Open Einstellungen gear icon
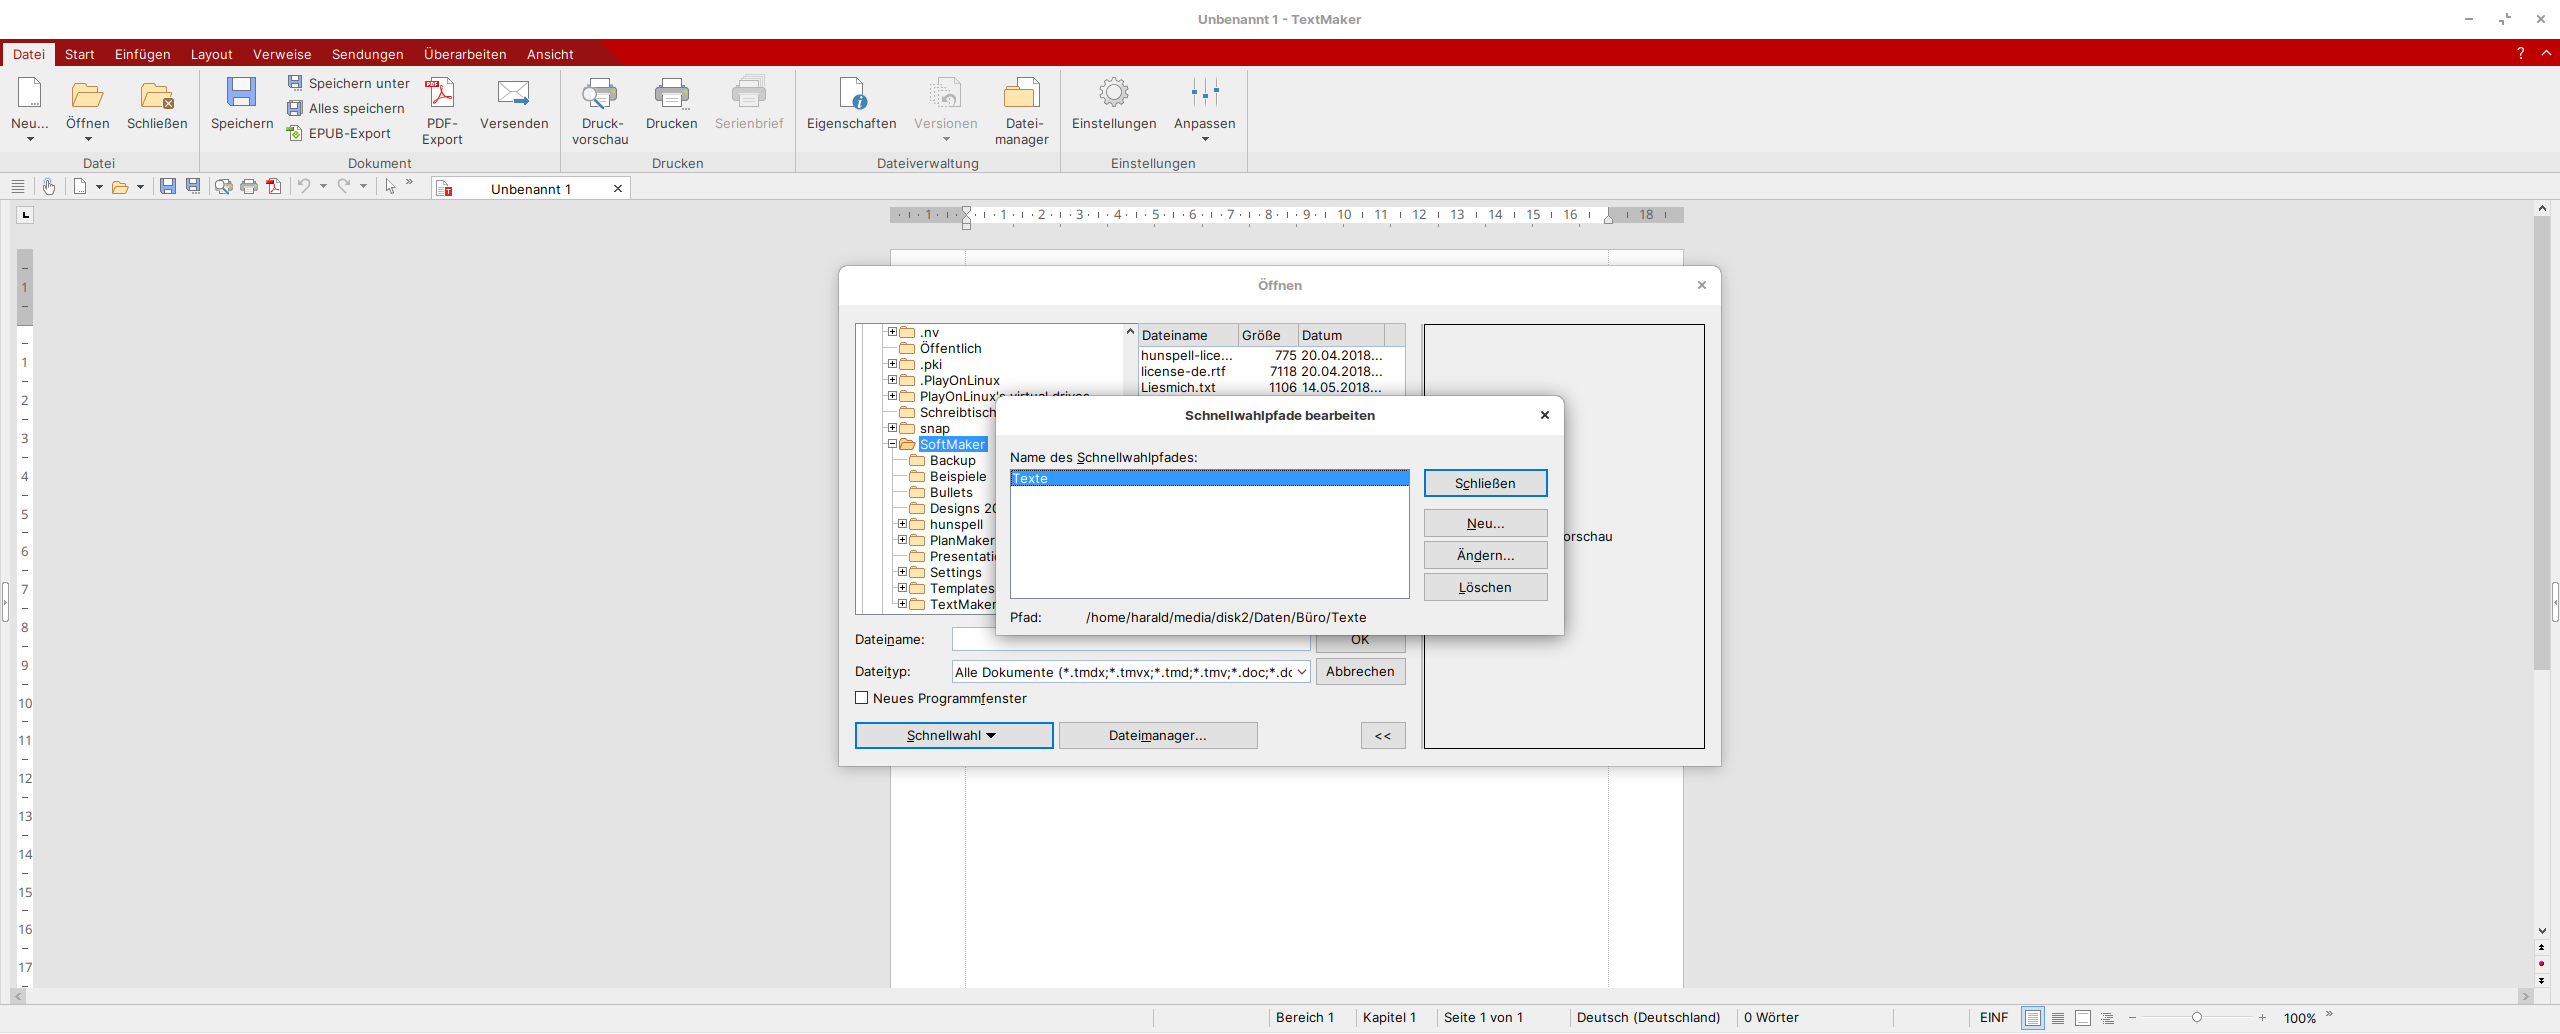 click(x=1114, y=93)
